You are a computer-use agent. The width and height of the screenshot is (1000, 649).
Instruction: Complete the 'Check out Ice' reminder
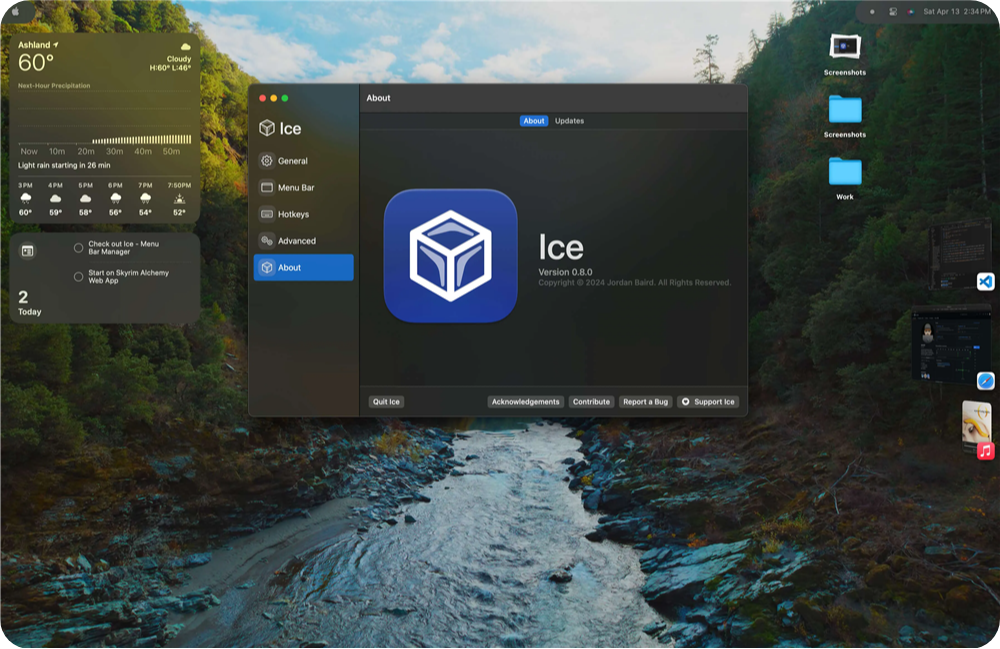pos(78,248)
